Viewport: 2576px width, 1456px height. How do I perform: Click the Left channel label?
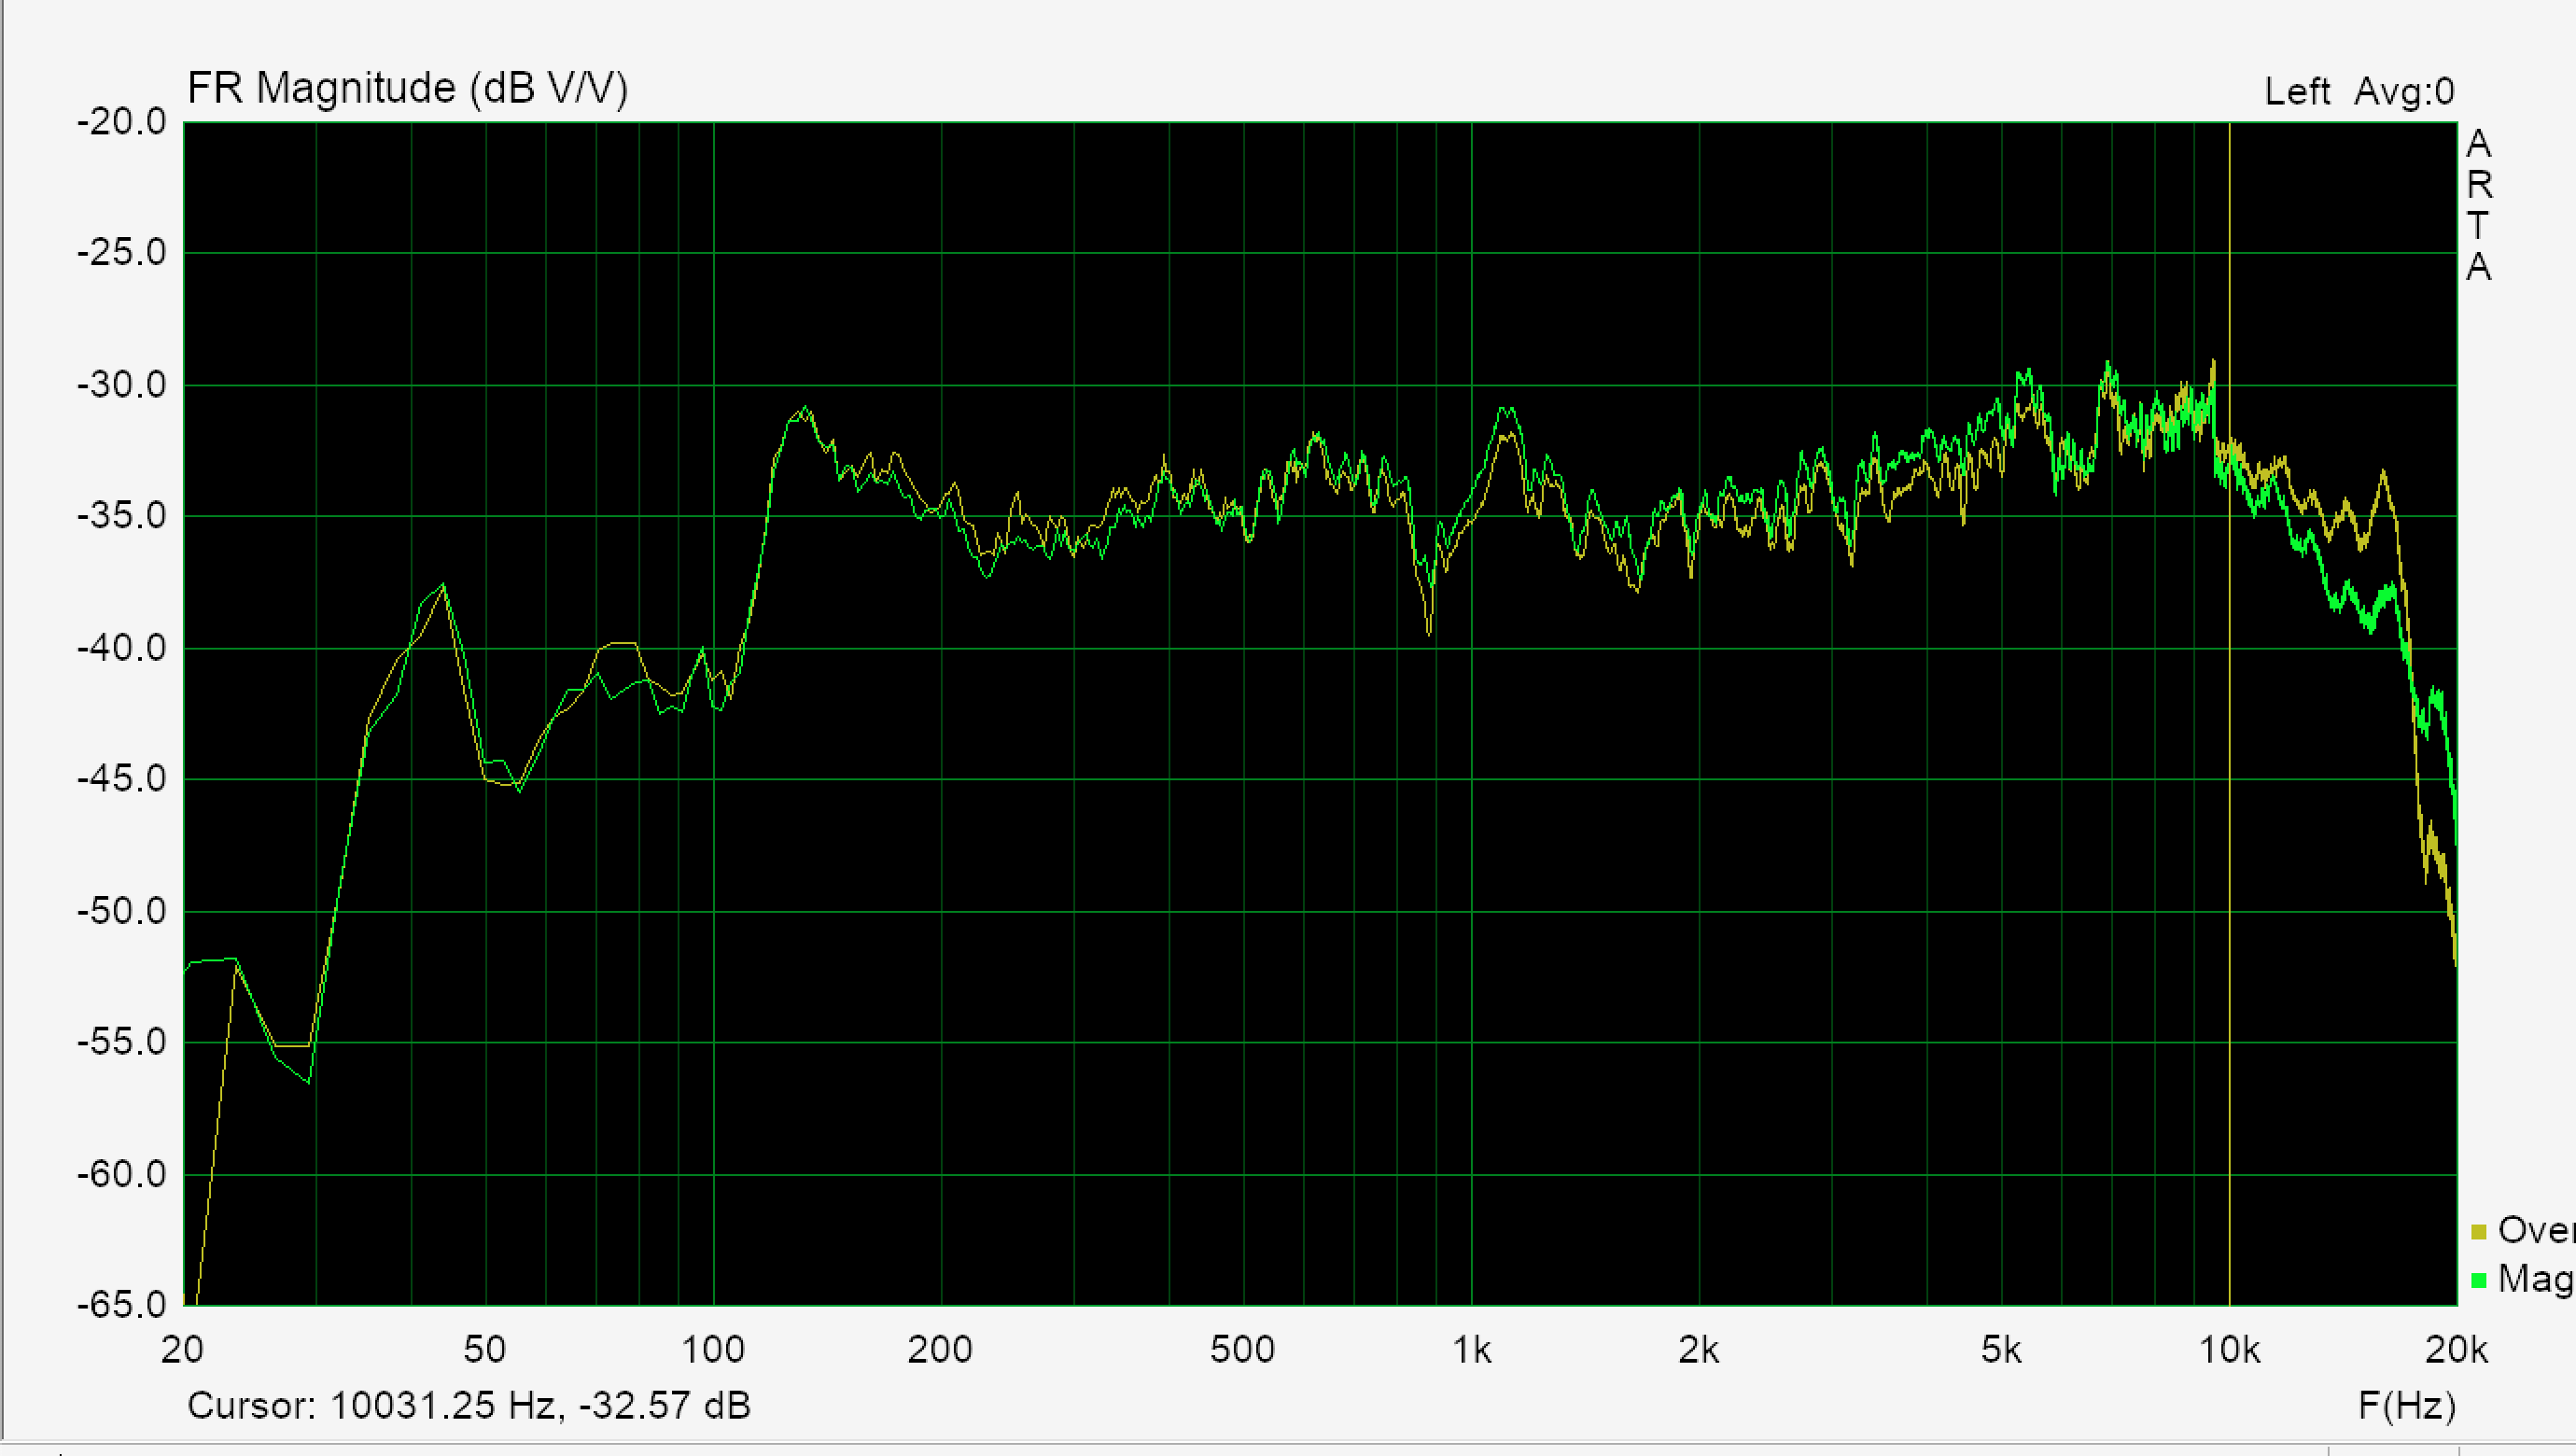pos(2297,92)
